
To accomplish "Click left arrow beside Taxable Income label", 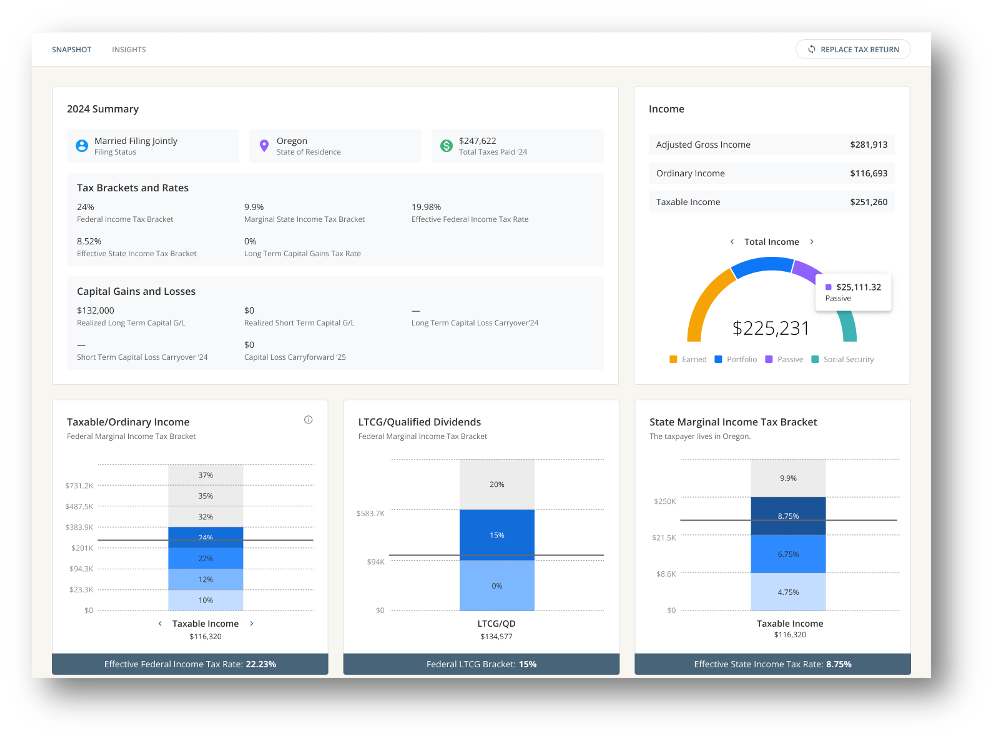I will (x=160, y=624).
